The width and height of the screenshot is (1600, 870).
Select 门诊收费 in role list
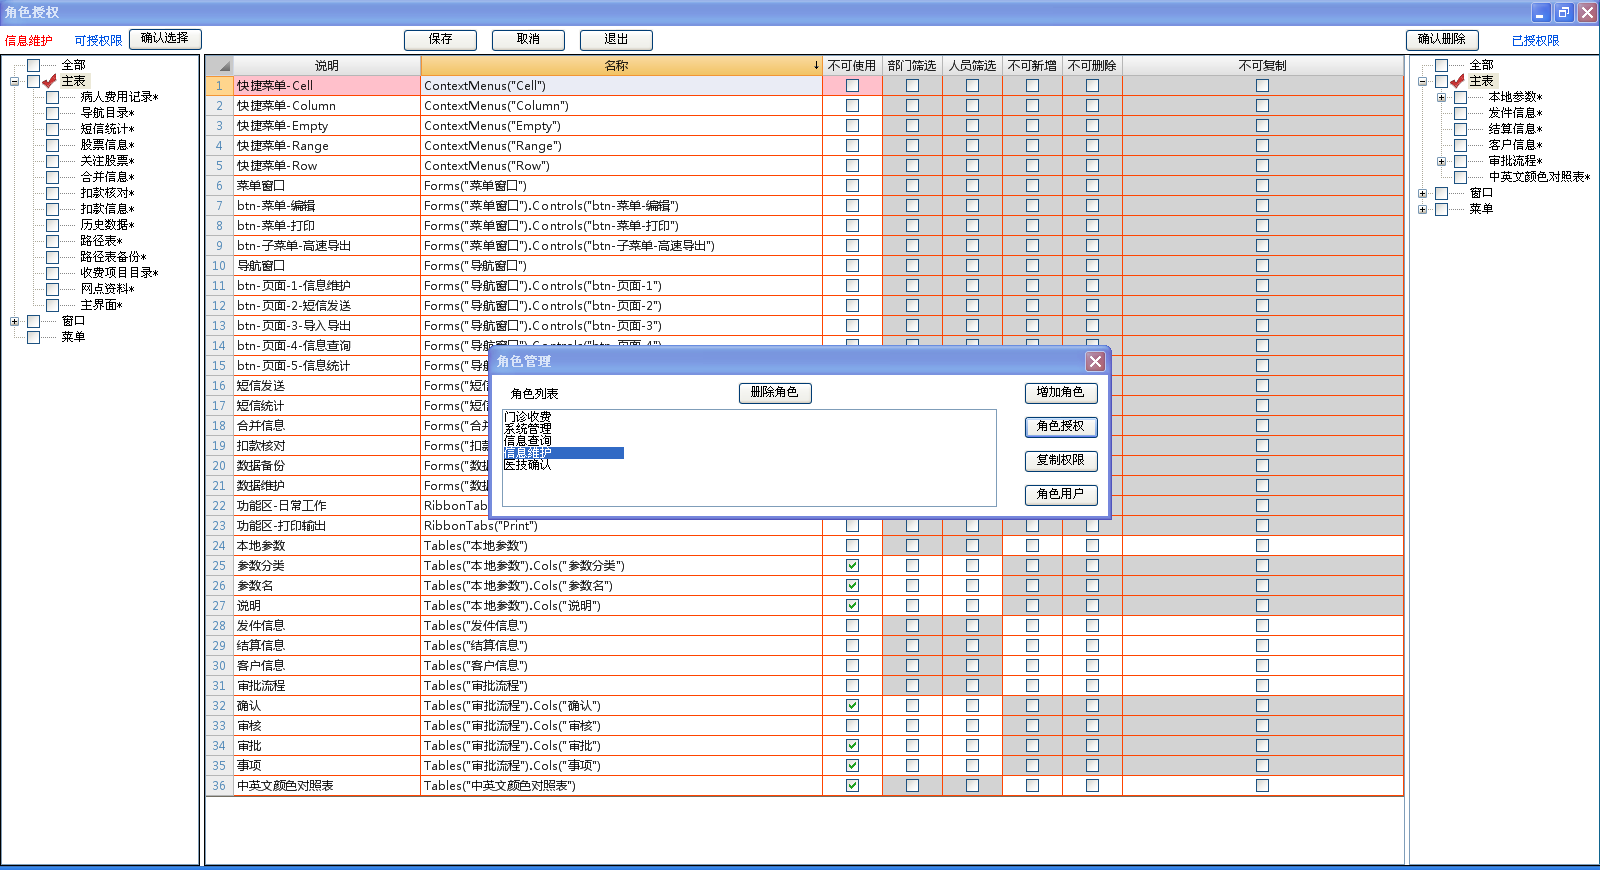[527, 417]
